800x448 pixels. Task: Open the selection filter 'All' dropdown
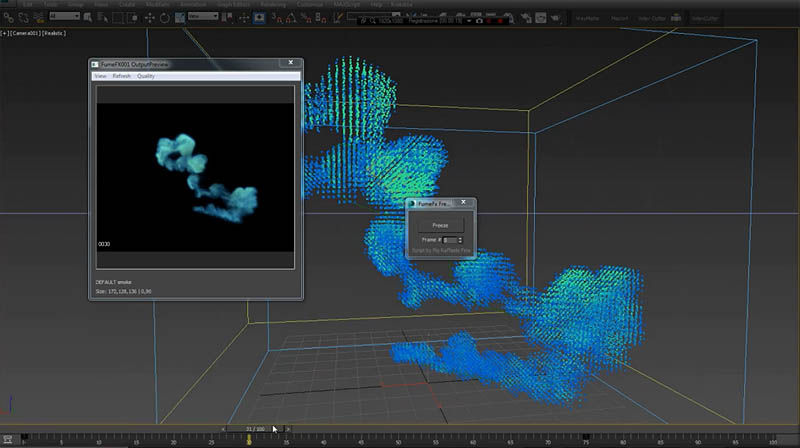(65, 16)
